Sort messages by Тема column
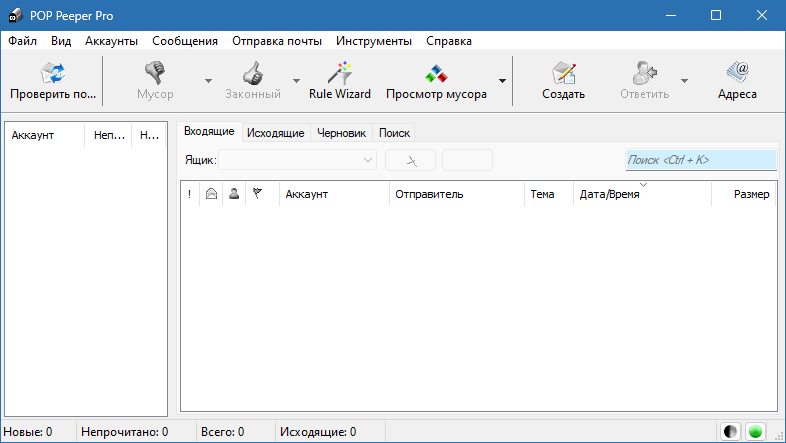The height and width of the screenshot is (443, 786). pos(549,194)
